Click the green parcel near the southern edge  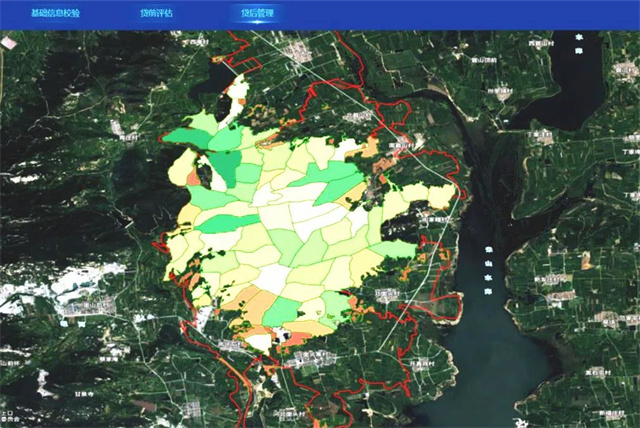[282, 308]
